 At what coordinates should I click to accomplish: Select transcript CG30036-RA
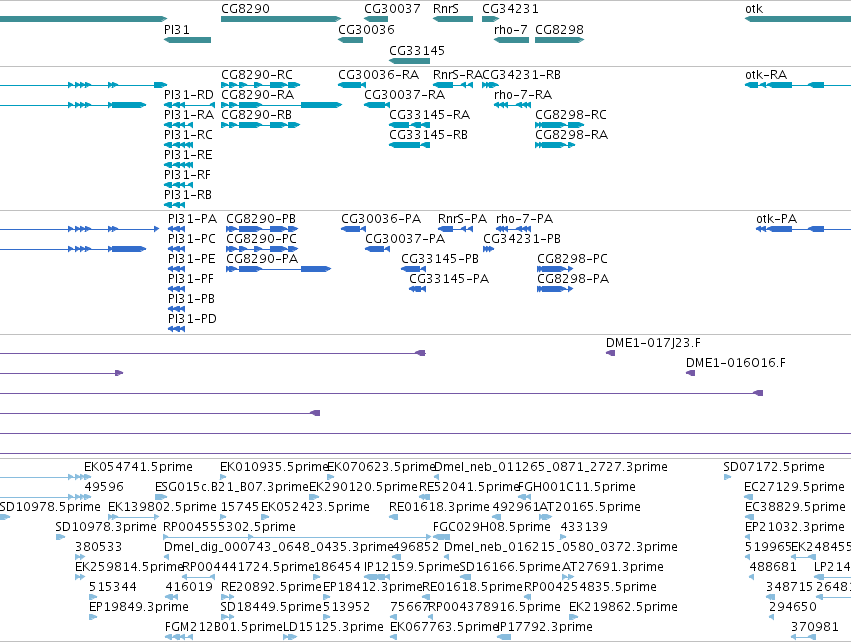pyautogui.click(x=352, y=85)
